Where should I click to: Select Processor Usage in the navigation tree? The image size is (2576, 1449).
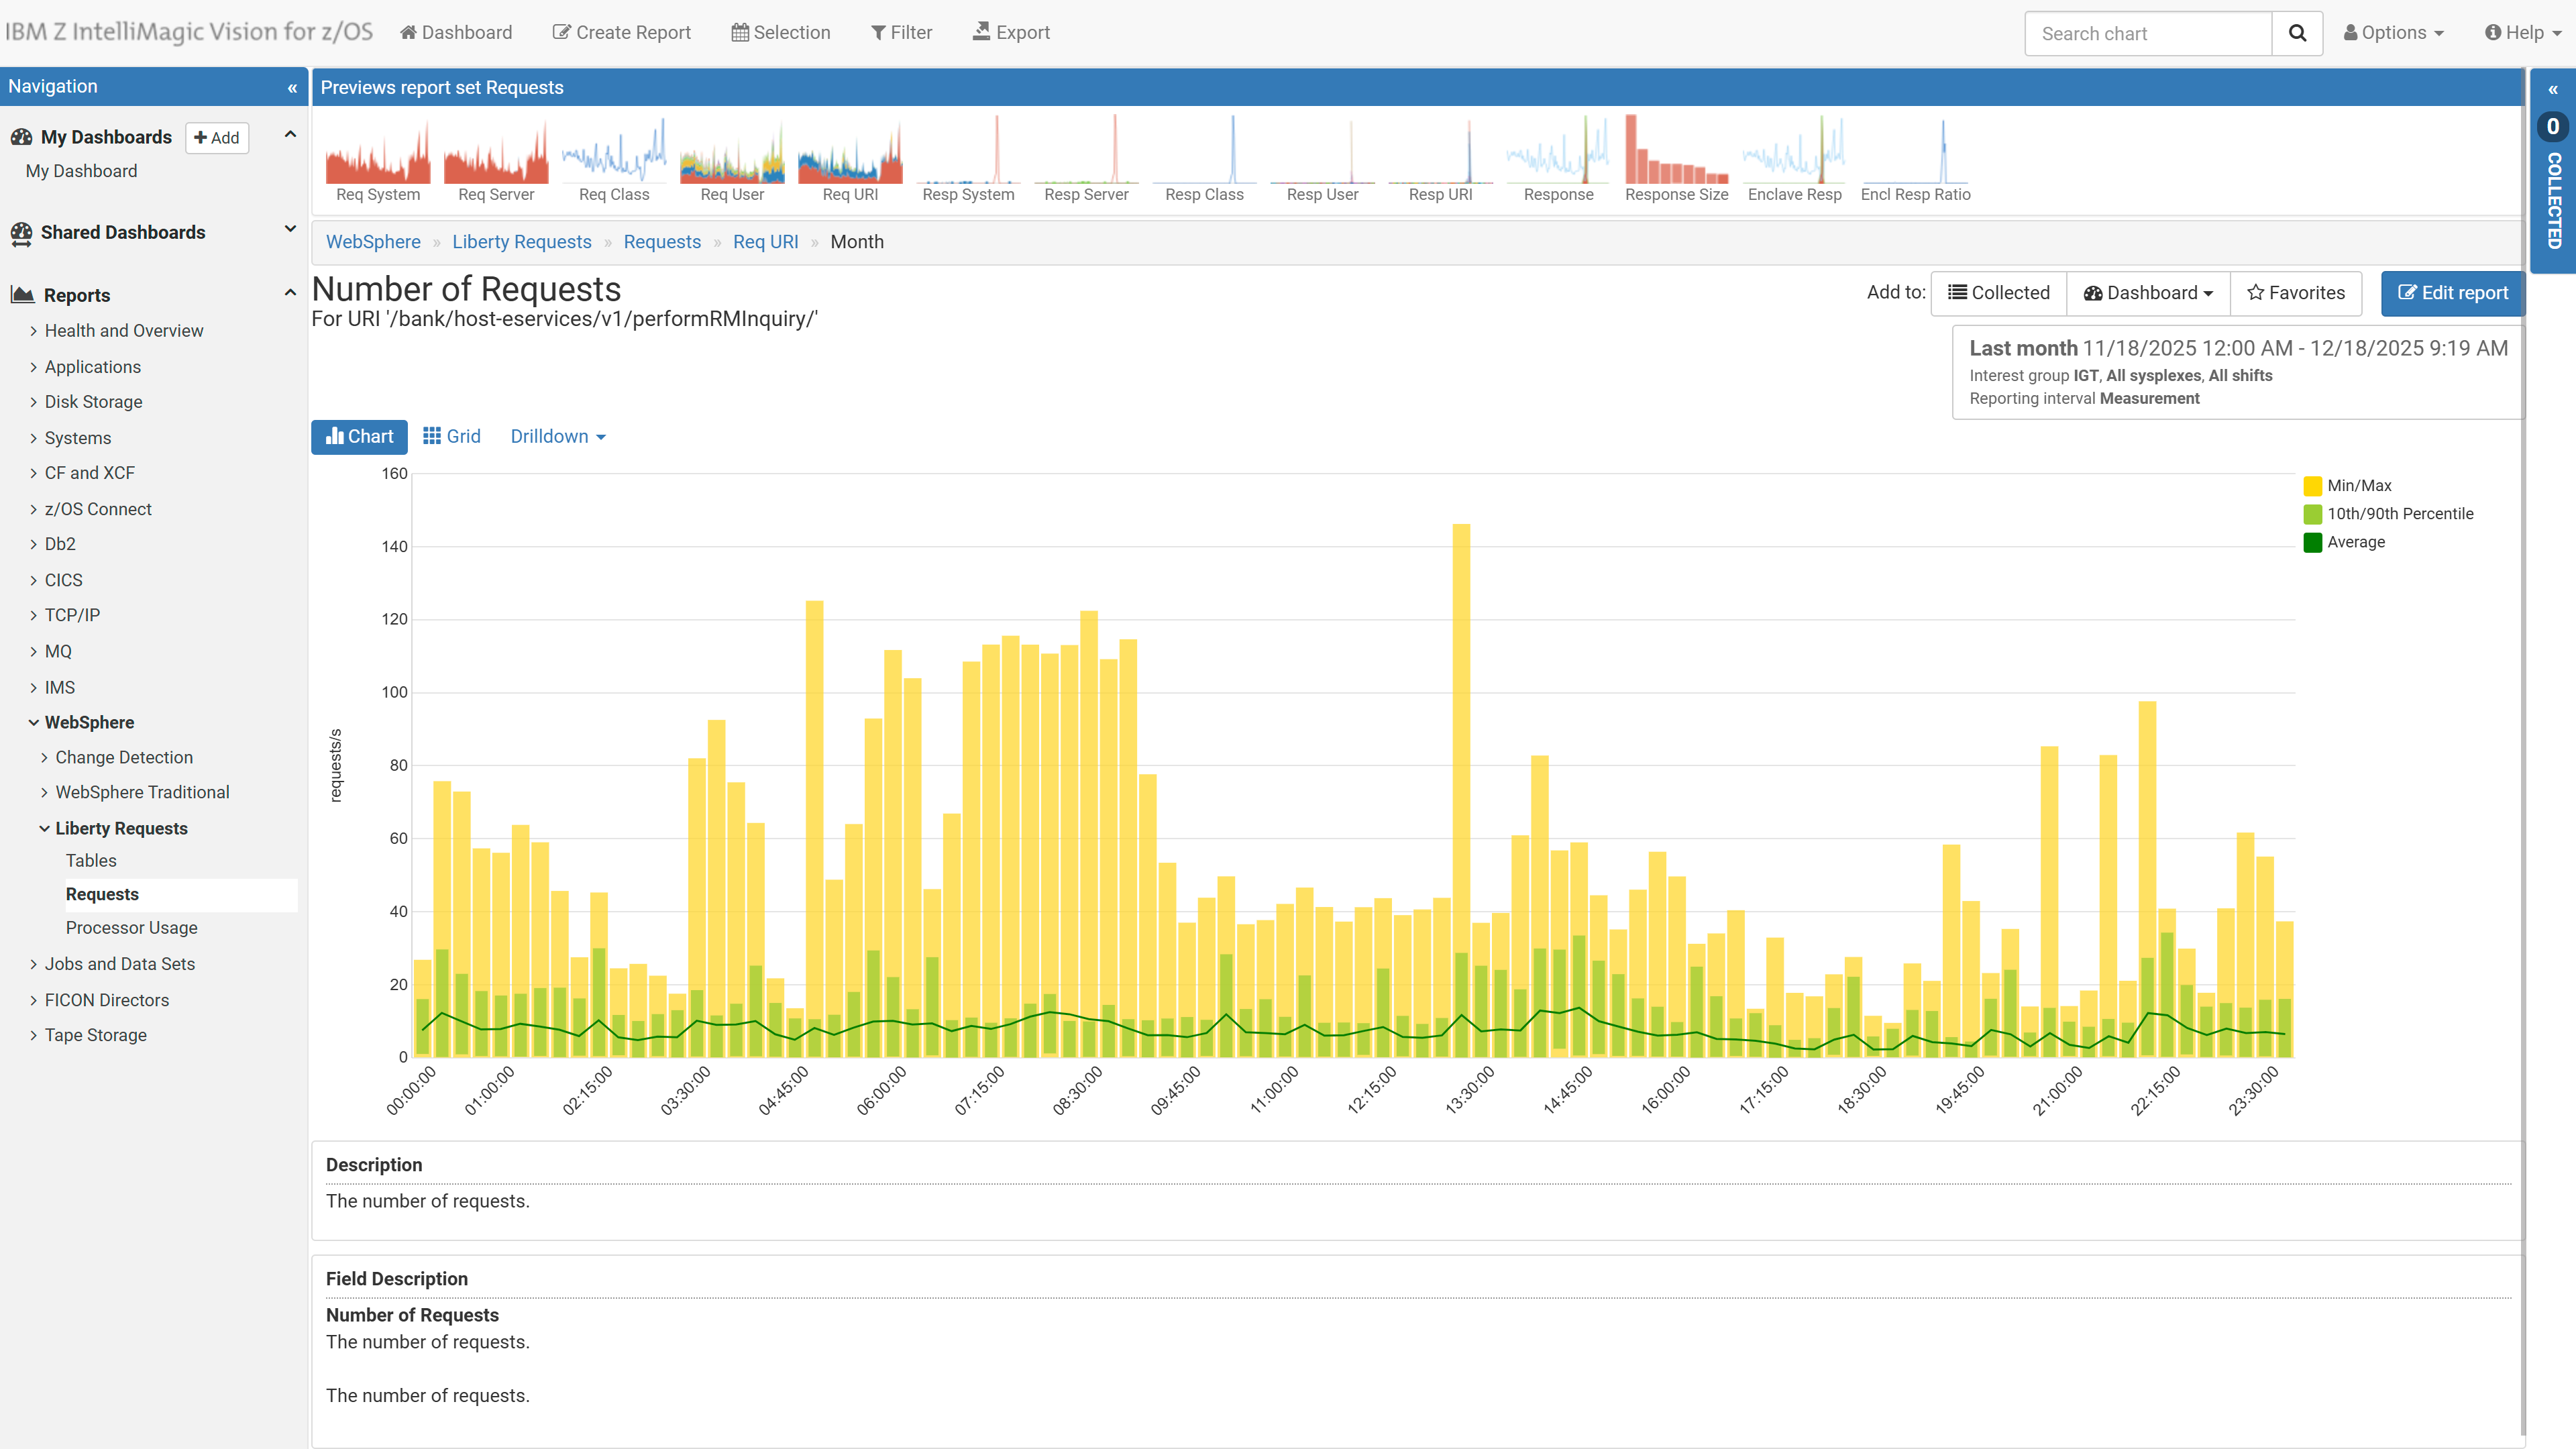pyautogui.click(x=131, y=928)
